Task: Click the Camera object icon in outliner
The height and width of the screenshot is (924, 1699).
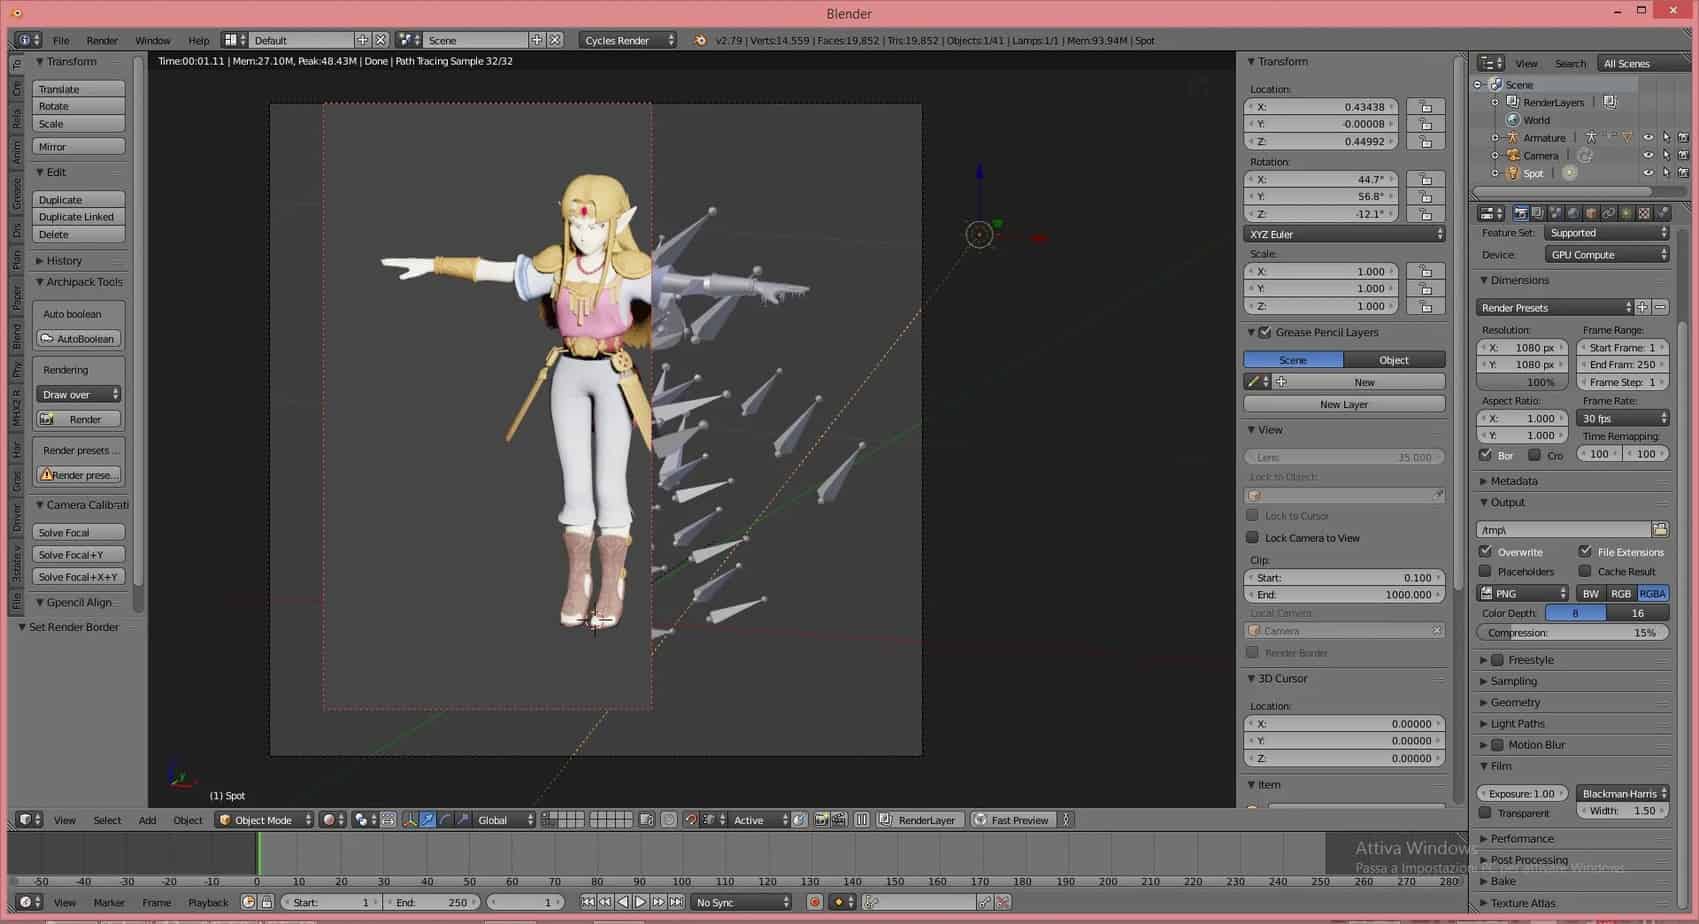Action: 1513,156
